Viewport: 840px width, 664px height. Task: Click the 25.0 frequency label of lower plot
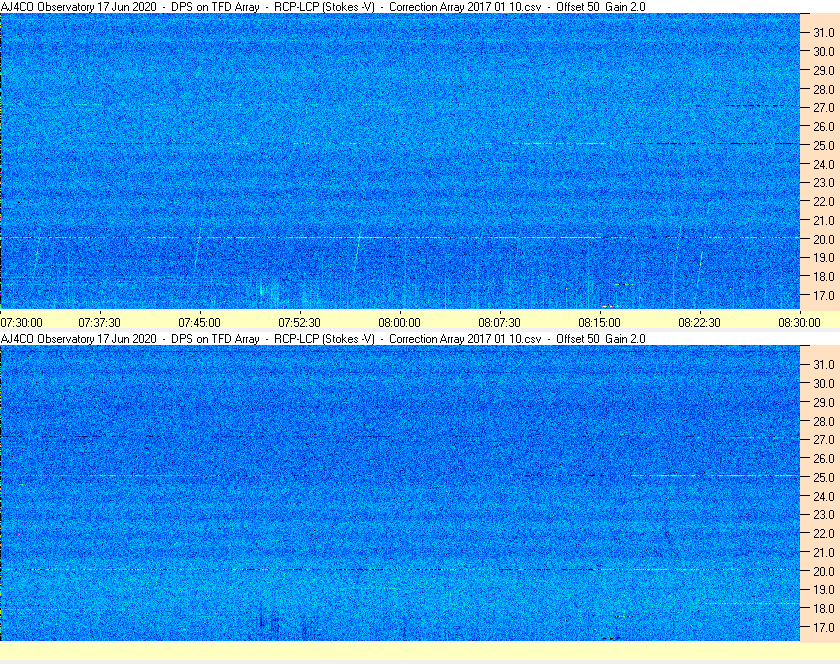point(824,477)
